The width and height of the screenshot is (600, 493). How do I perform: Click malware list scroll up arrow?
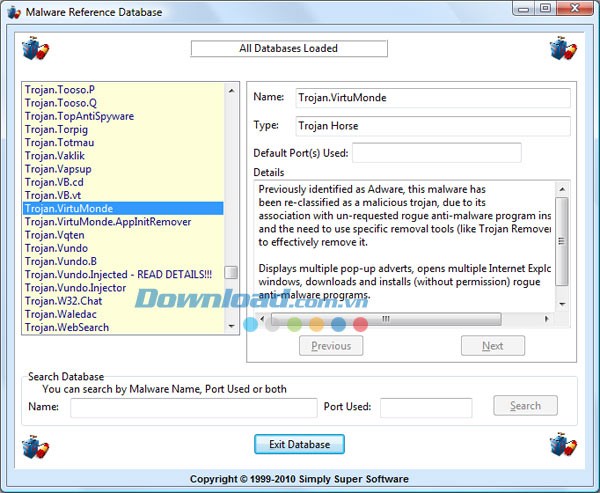pyautogui.click(x=231, y=91)
